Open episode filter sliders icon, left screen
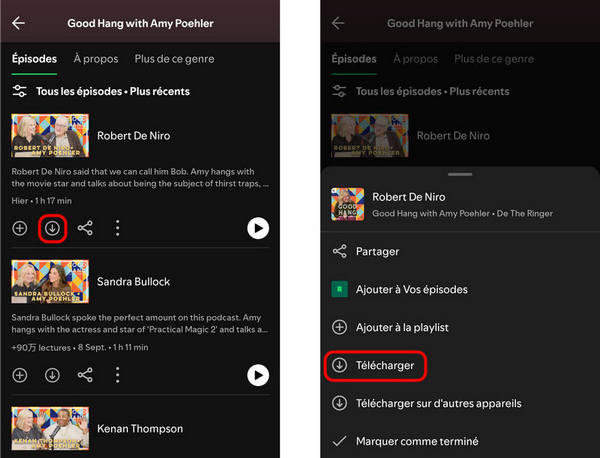The width and height of the screenshot is (600, 458). [20, 91]
